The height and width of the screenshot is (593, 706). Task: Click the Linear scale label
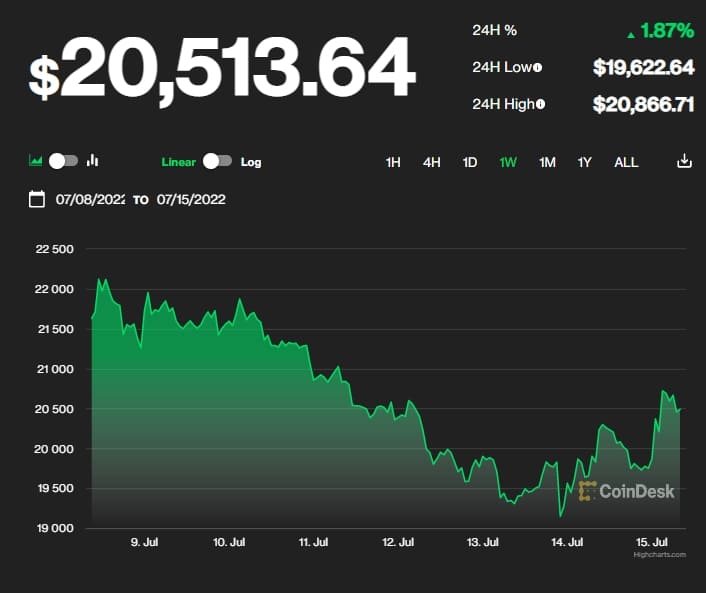(x=179, y=162)
